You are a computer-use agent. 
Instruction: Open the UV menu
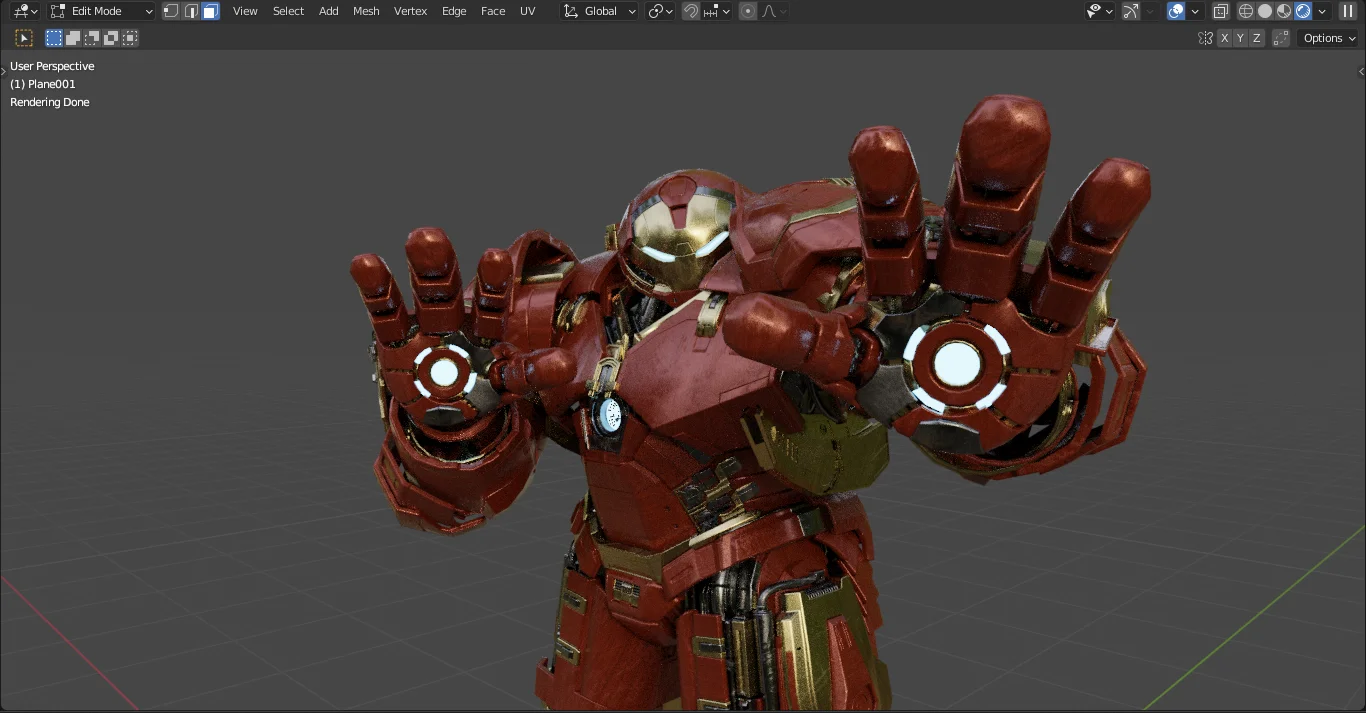[527, 11]
